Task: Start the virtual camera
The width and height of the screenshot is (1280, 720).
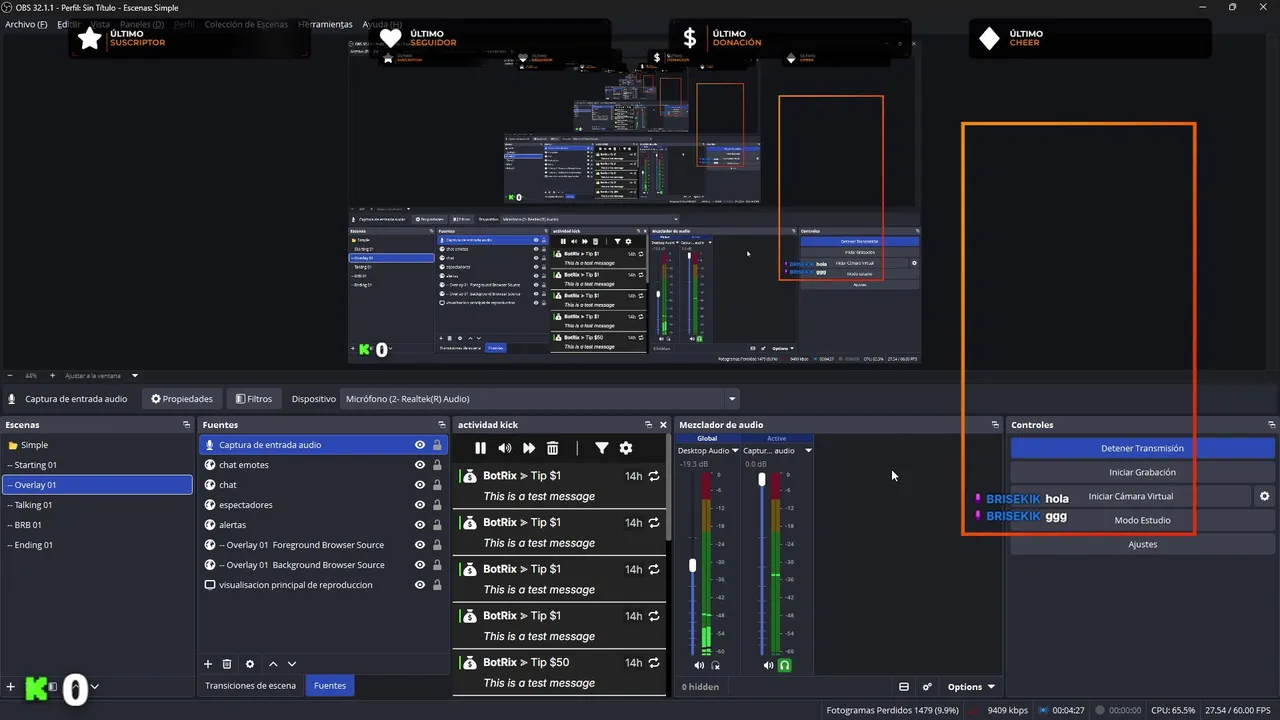Action: [1130, 496]
